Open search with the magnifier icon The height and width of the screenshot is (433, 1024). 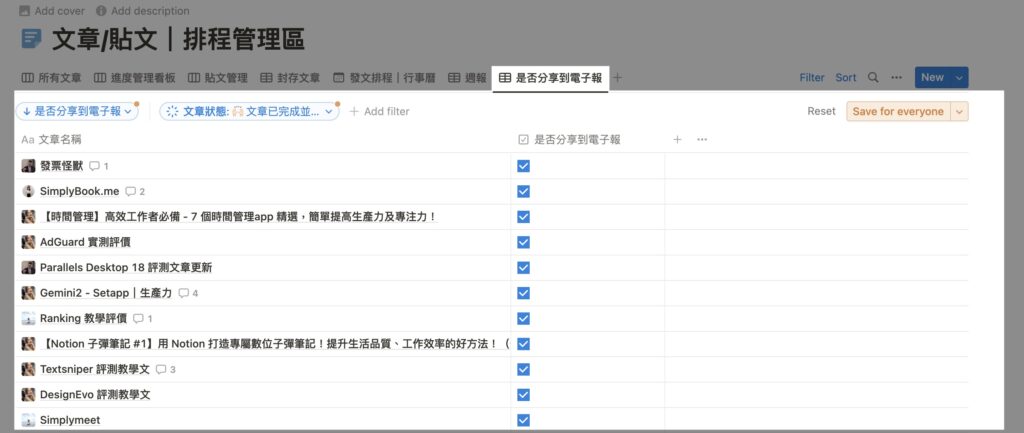(x=873, y=78)
